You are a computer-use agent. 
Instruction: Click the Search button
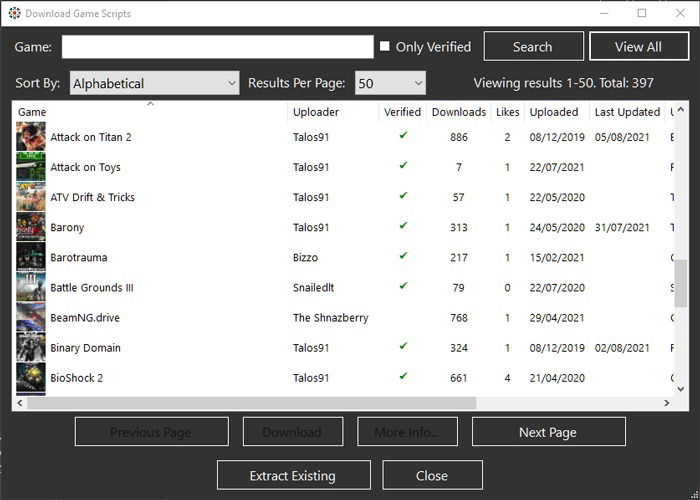(533, 46)
